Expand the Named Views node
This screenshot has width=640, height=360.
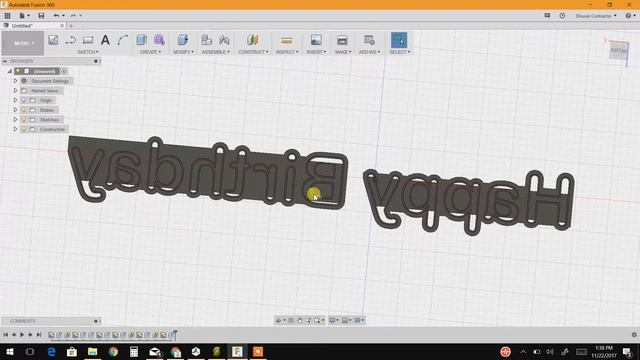point(16,91)
